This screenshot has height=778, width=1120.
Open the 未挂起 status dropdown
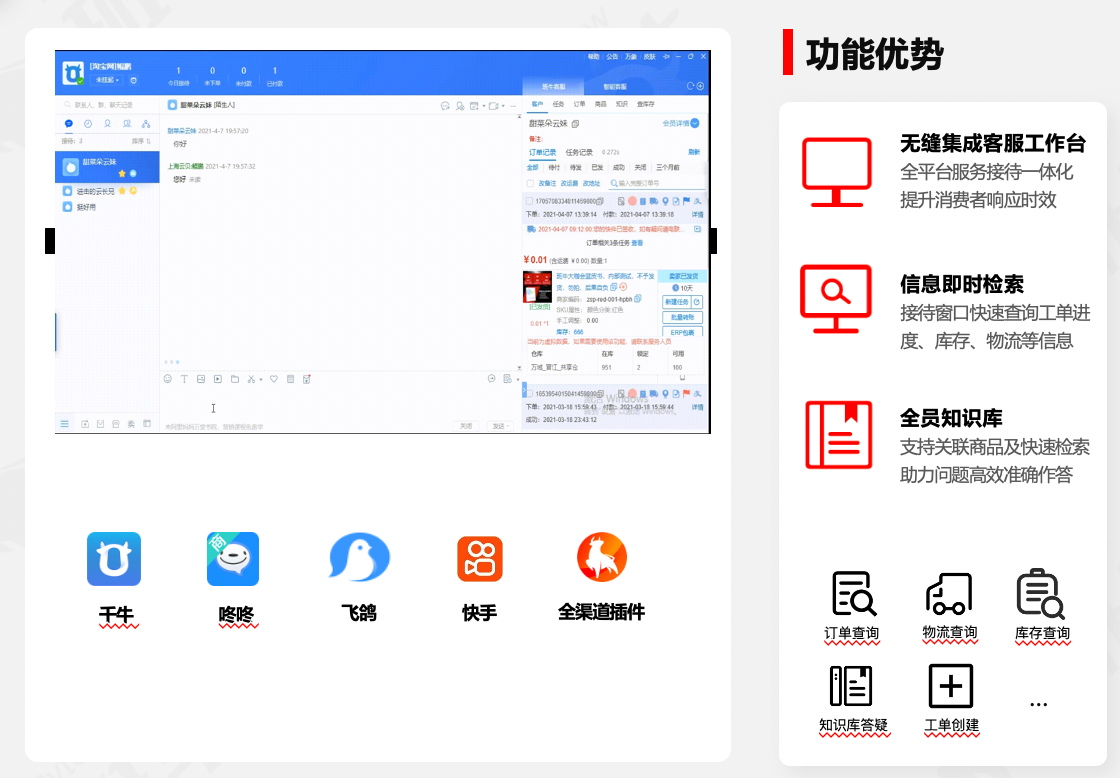click(106, 80)
